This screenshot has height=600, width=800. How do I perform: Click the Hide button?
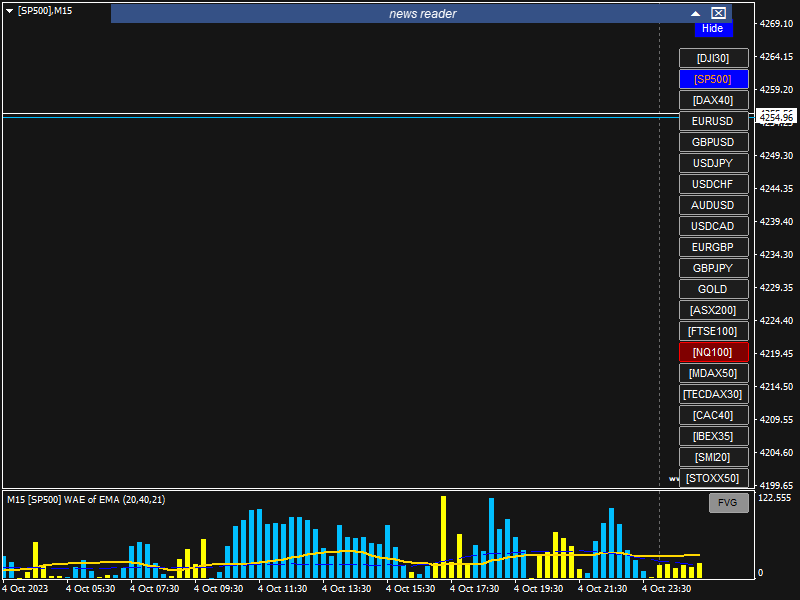[713, 29]
